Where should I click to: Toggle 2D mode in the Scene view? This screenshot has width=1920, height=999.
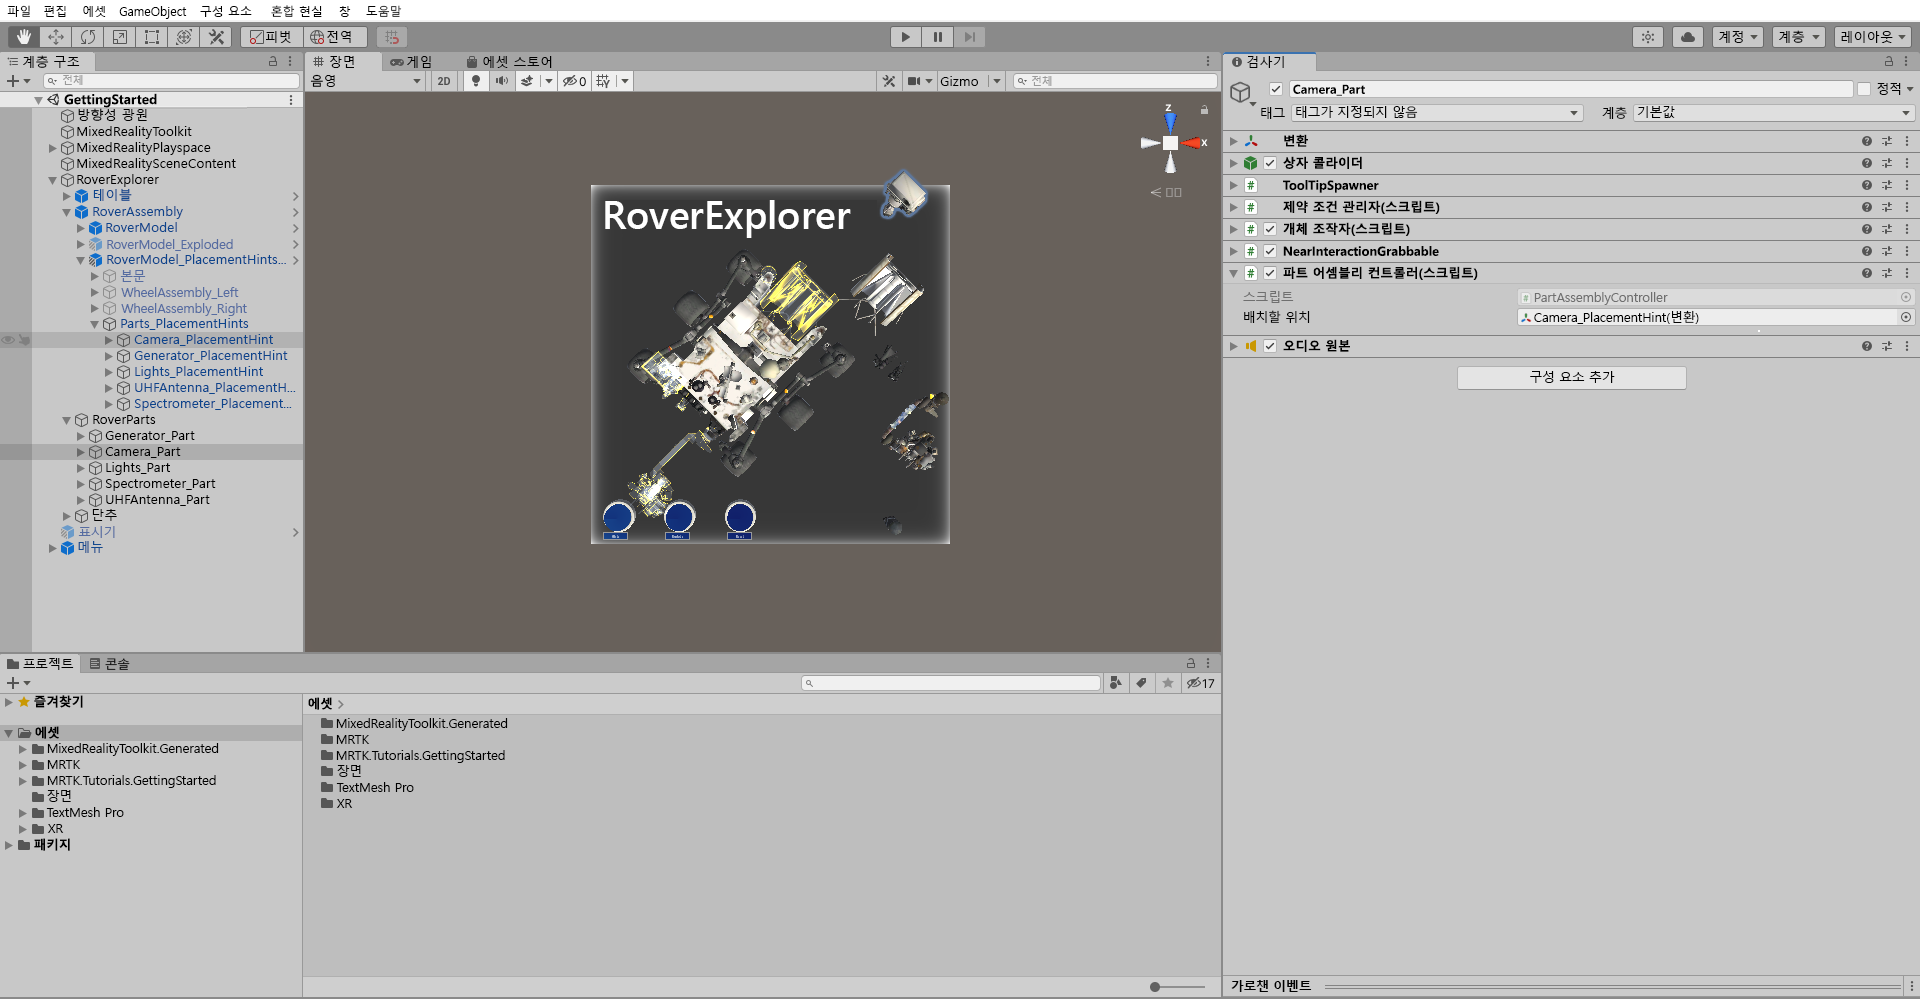pos(443,81)
